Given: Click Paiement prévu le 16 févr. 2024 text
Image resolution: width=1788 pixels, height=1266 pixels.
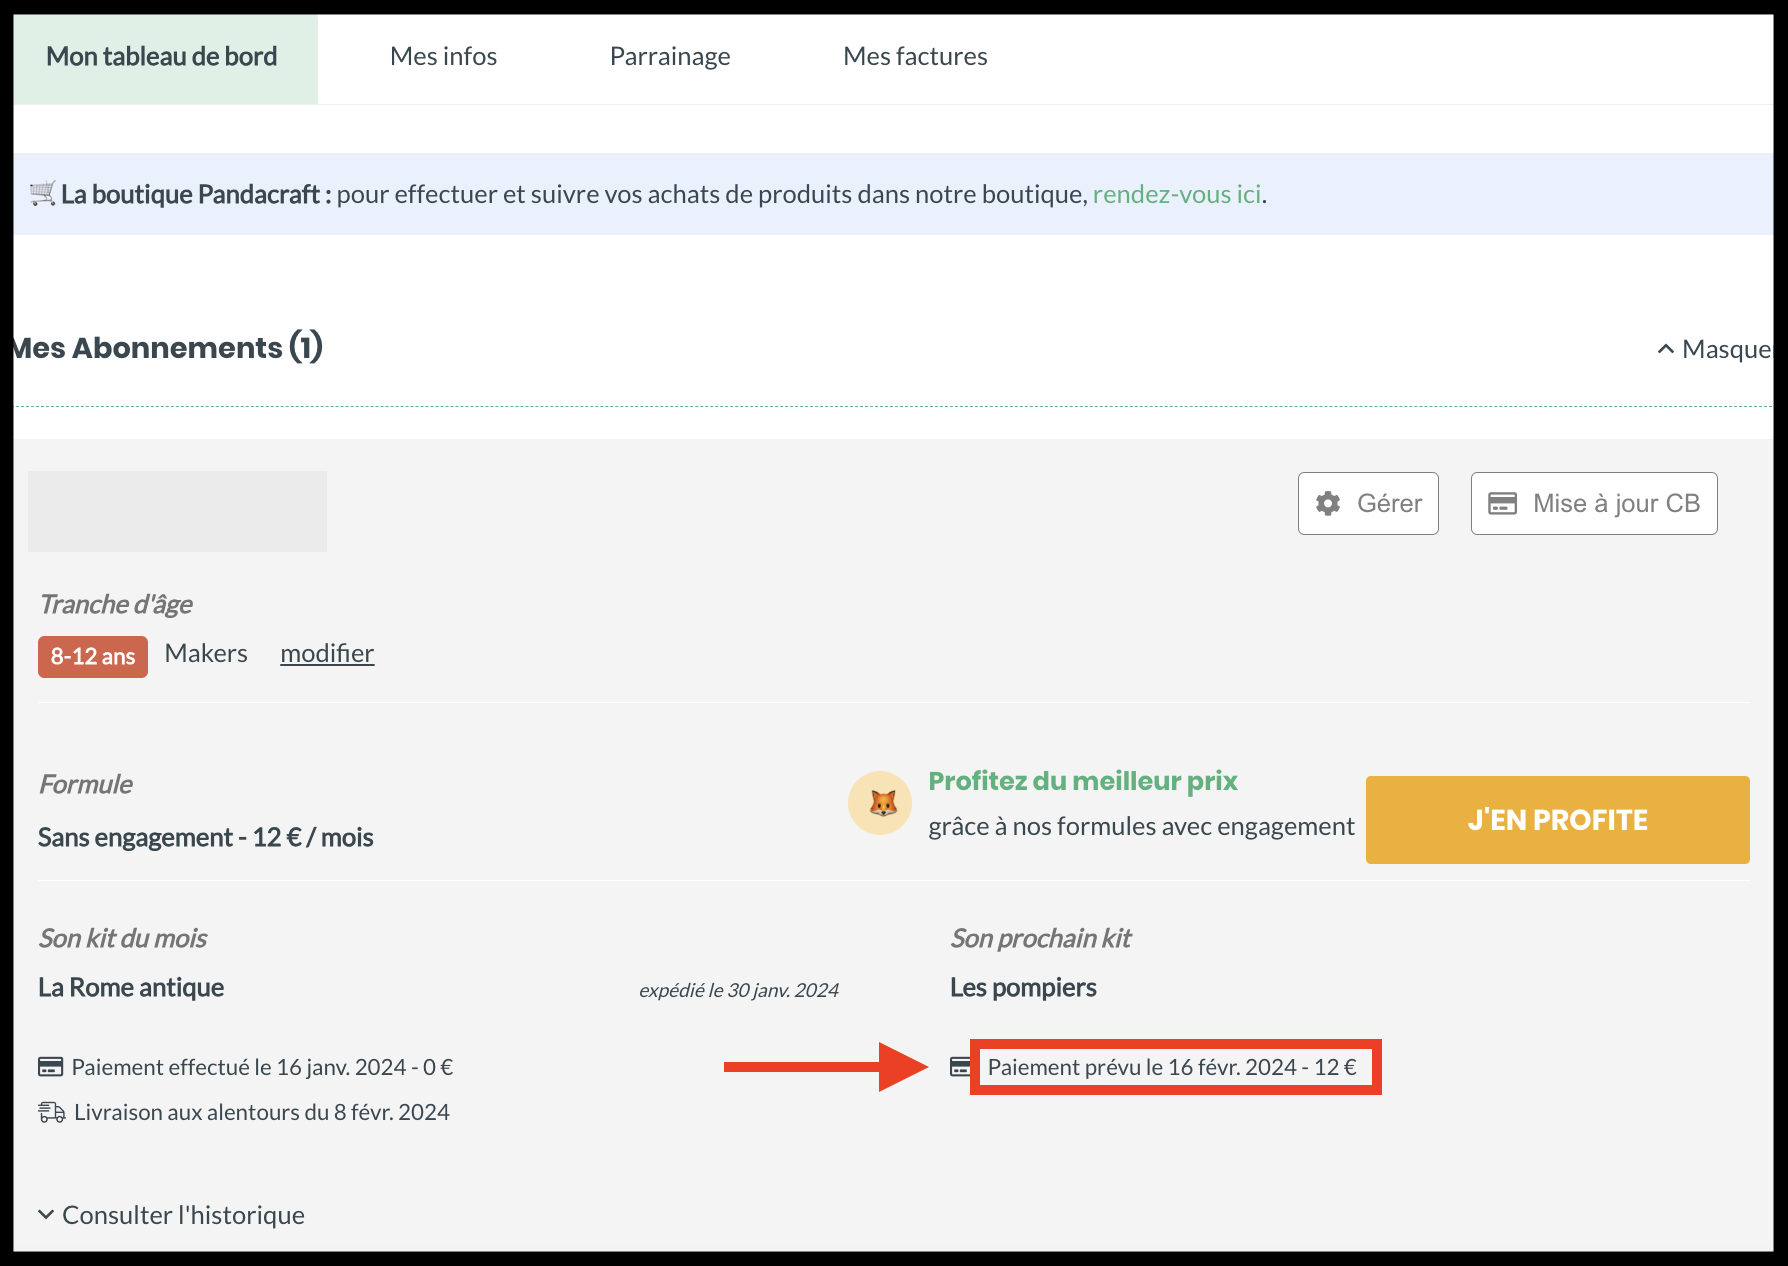Looking at the screenshot, I should (x=1172, y=1067).
